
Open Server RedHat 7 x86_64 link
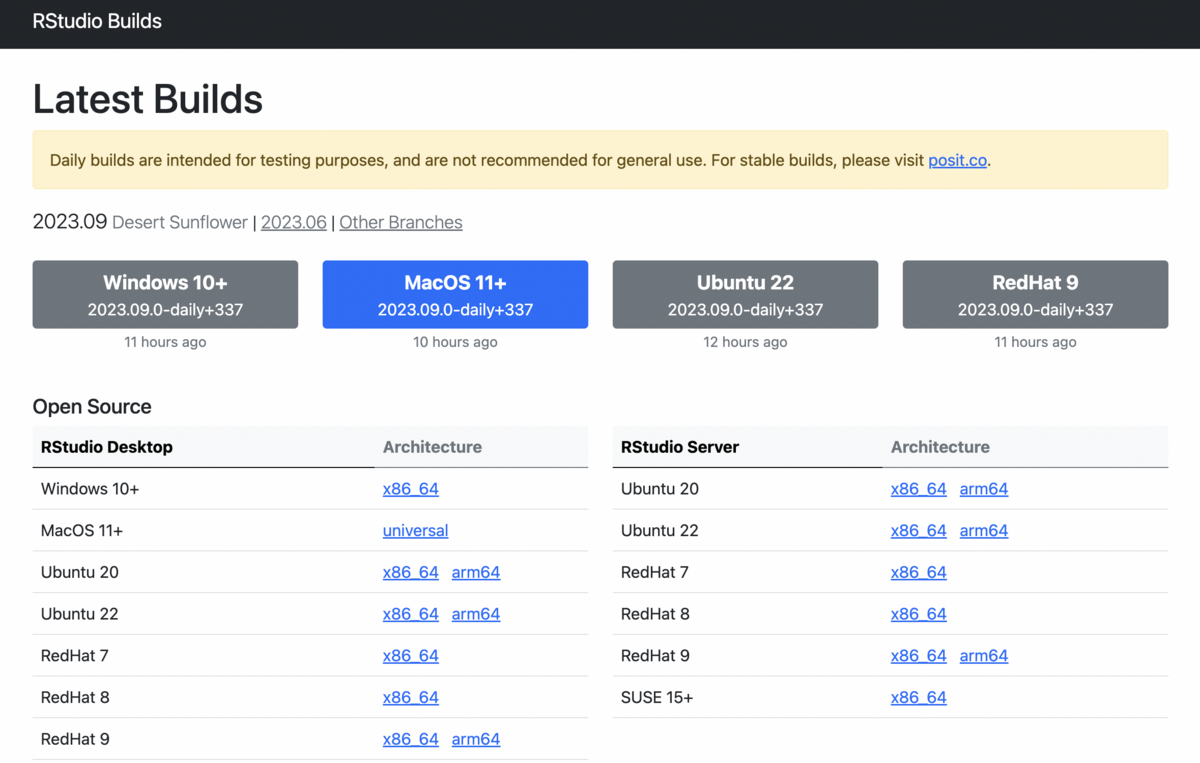pyautogui.click(x=919, y=572)
